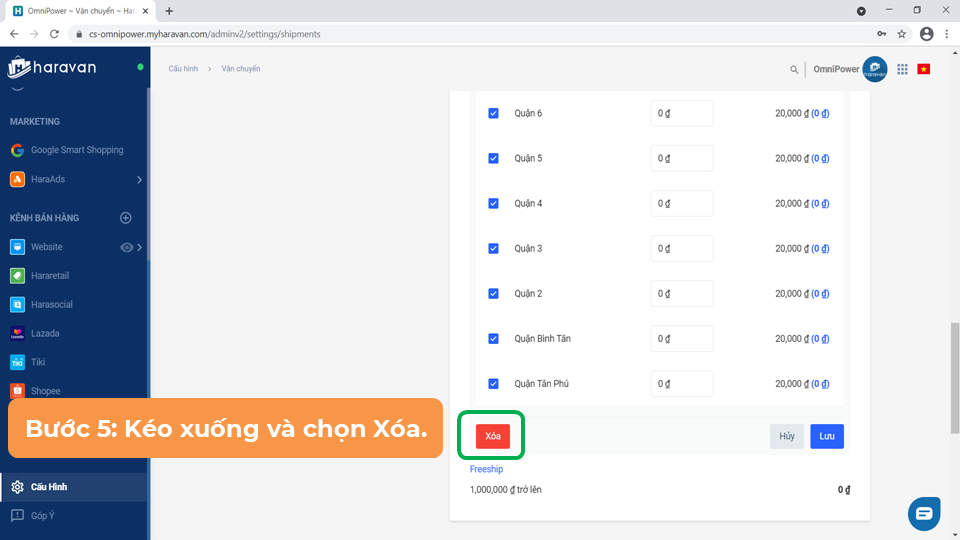Expand Website submenu chevron
The height and width of the screenshot is (540, 960).
tap(140, 247)
